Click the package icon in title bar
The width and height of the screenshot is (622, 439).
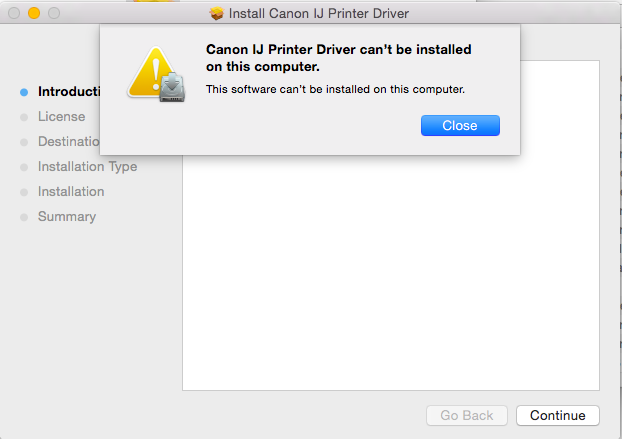[217, 14]
